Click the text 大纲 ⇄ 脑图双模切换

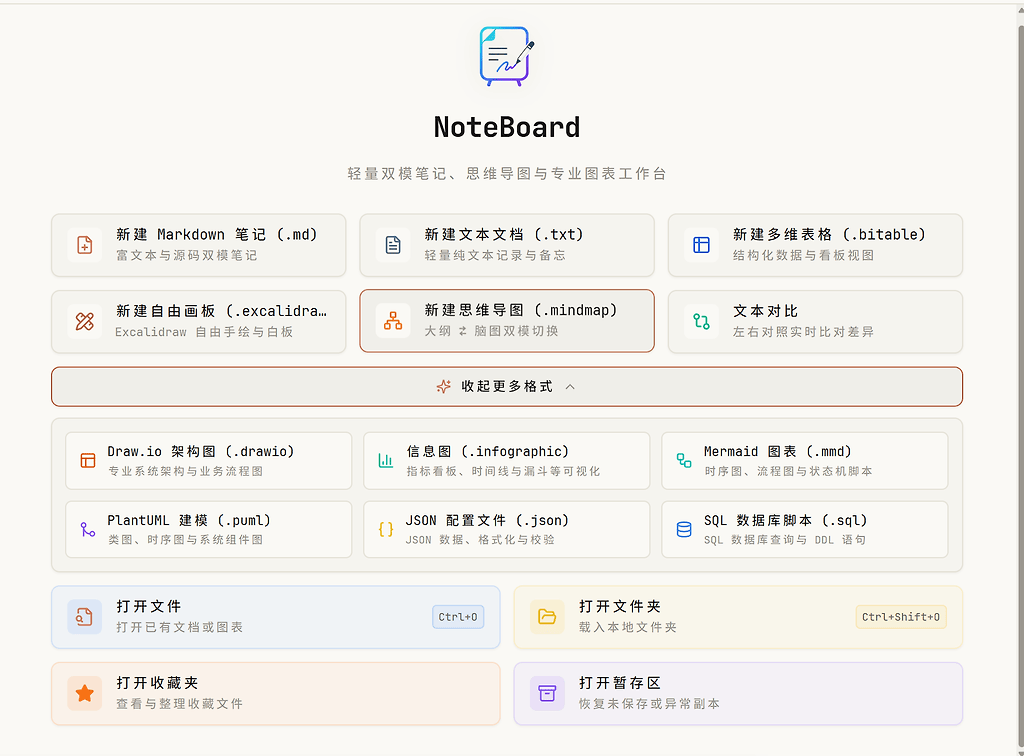click(x=491, y=331)
